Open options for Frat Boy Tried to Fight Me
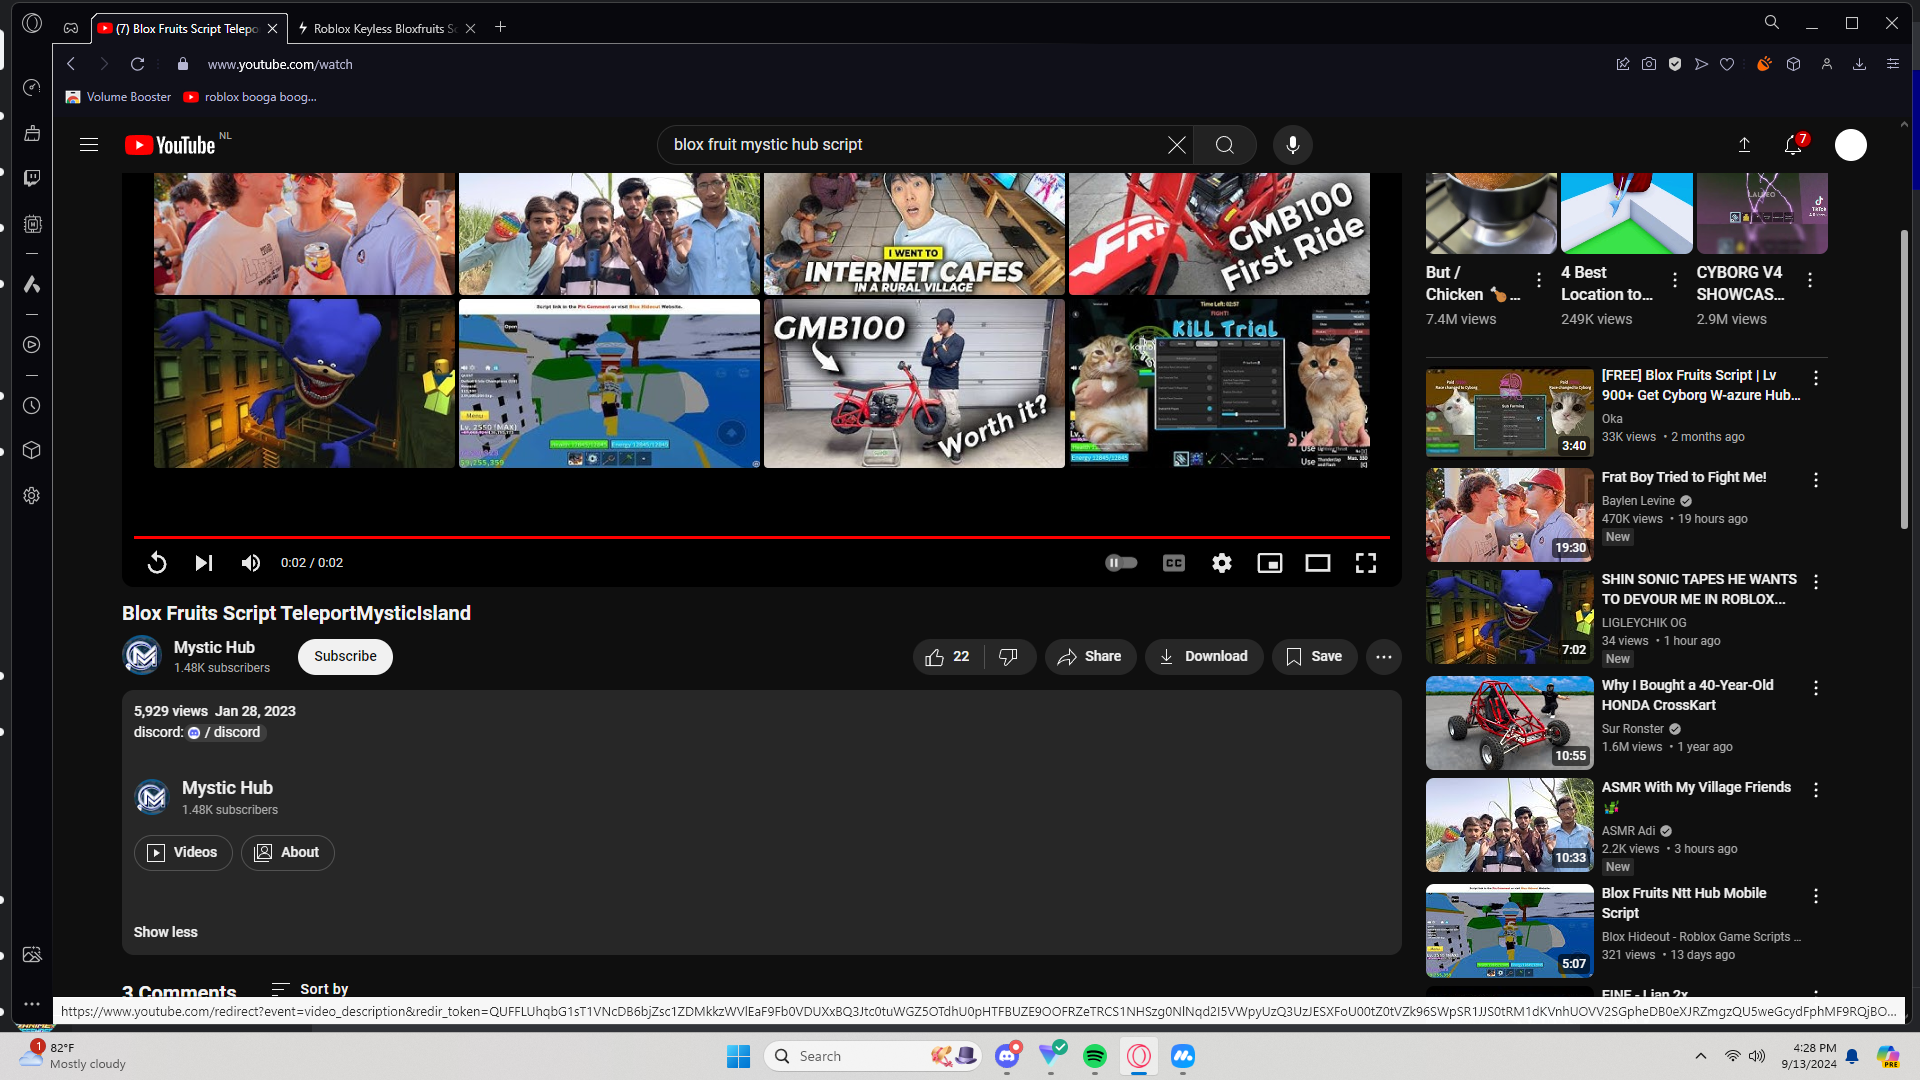The height and width of the screenshot is (1080, 1920). [1816, 480]
